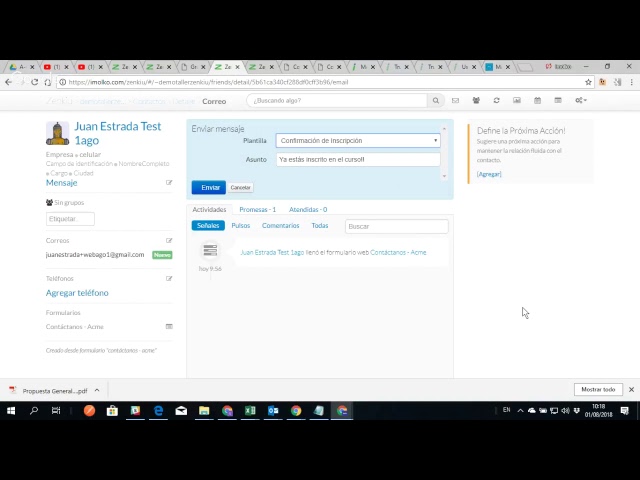Click Juan Estrada Test 1ago contact name heading
640x480 pixels.
(x=118, y=133)
